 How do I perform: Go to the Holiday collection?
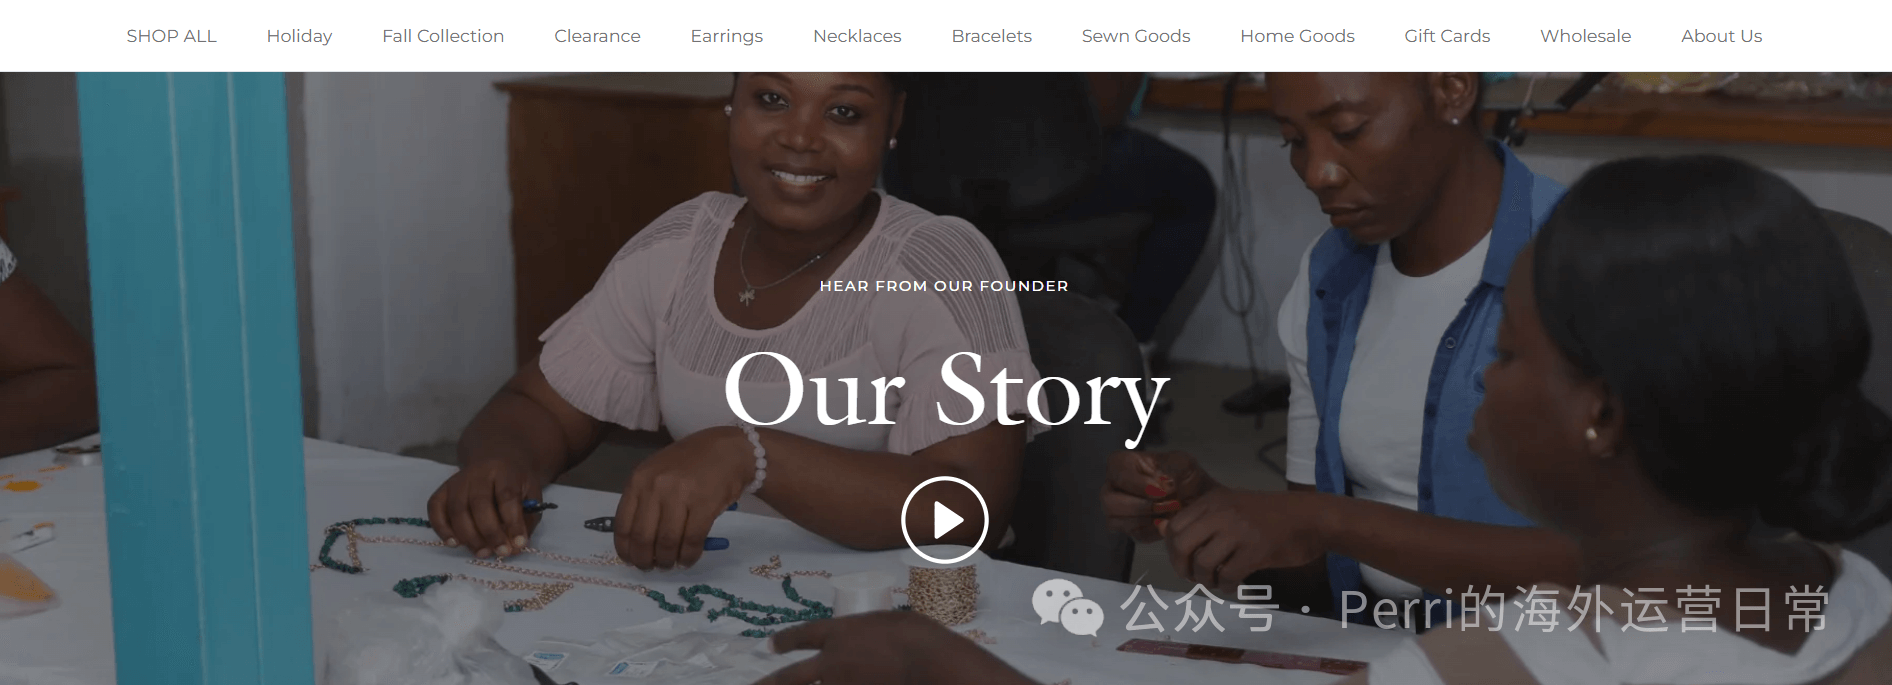(x=299, y=36)
